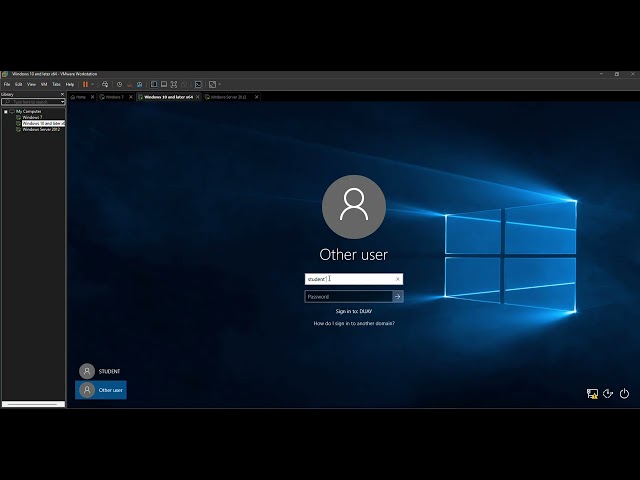This screenshot has height=480, width=640.
Task: Toggle the Show Library panel icon
Action: [x=154, y=84]
